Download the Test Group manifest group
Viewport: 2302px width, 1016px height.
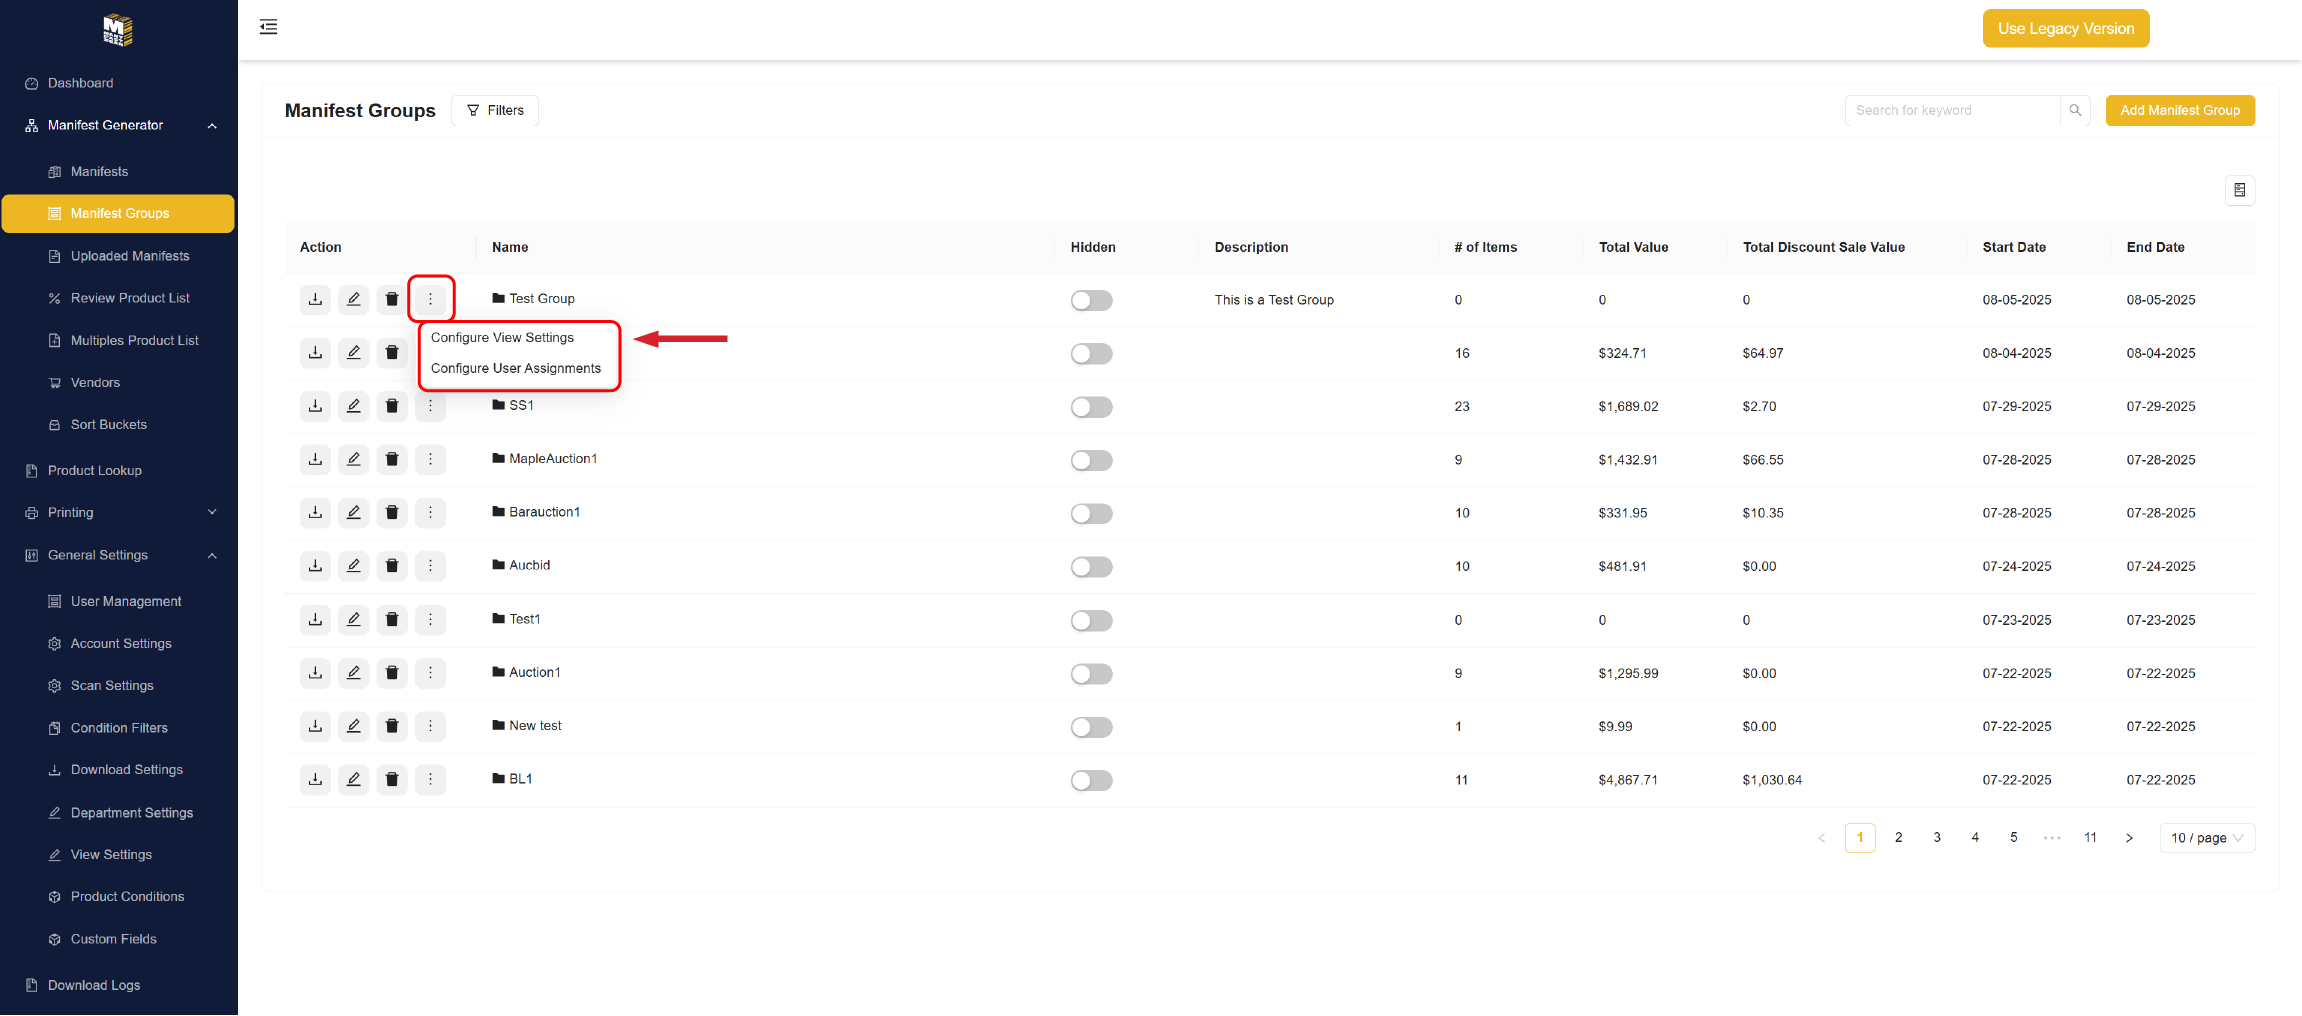(x=315, y=299)
